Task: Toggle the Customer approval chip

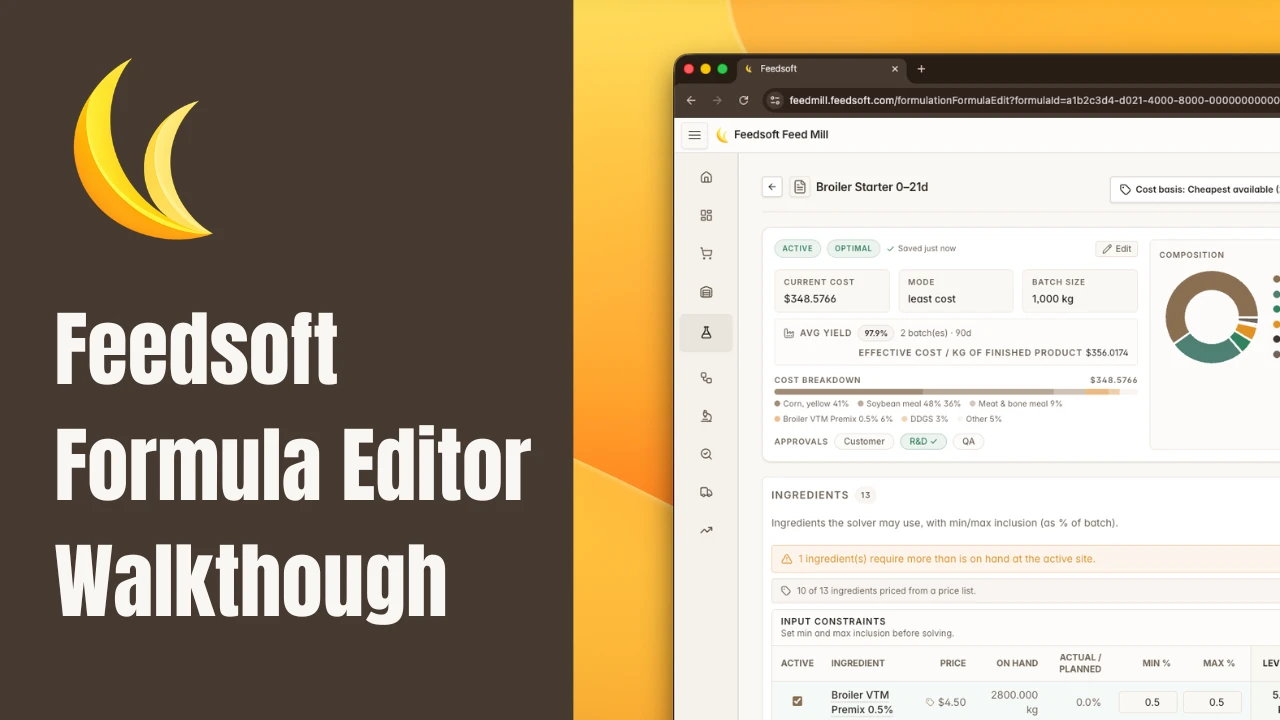Action: (x=864, y=441)
